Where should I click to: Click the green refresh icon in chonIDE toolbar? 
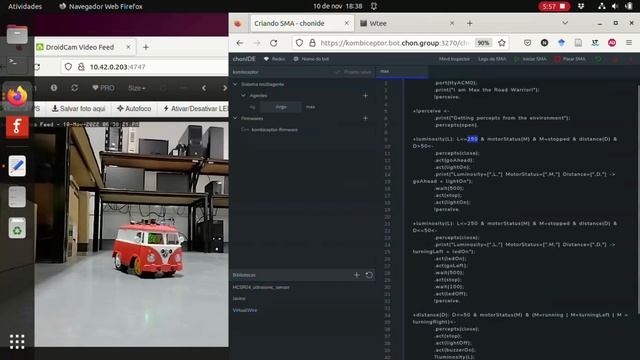pos(598,60)
